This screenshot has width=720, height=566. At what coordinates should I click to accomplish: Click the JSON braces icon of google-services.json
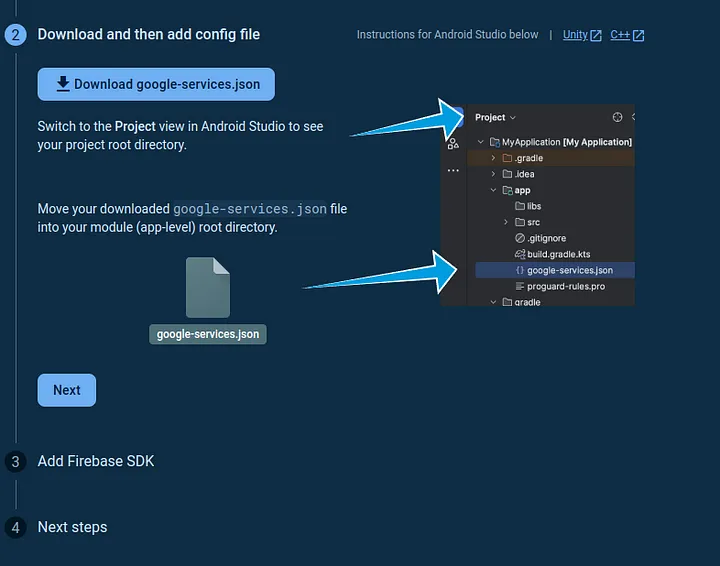pos(520,270)
